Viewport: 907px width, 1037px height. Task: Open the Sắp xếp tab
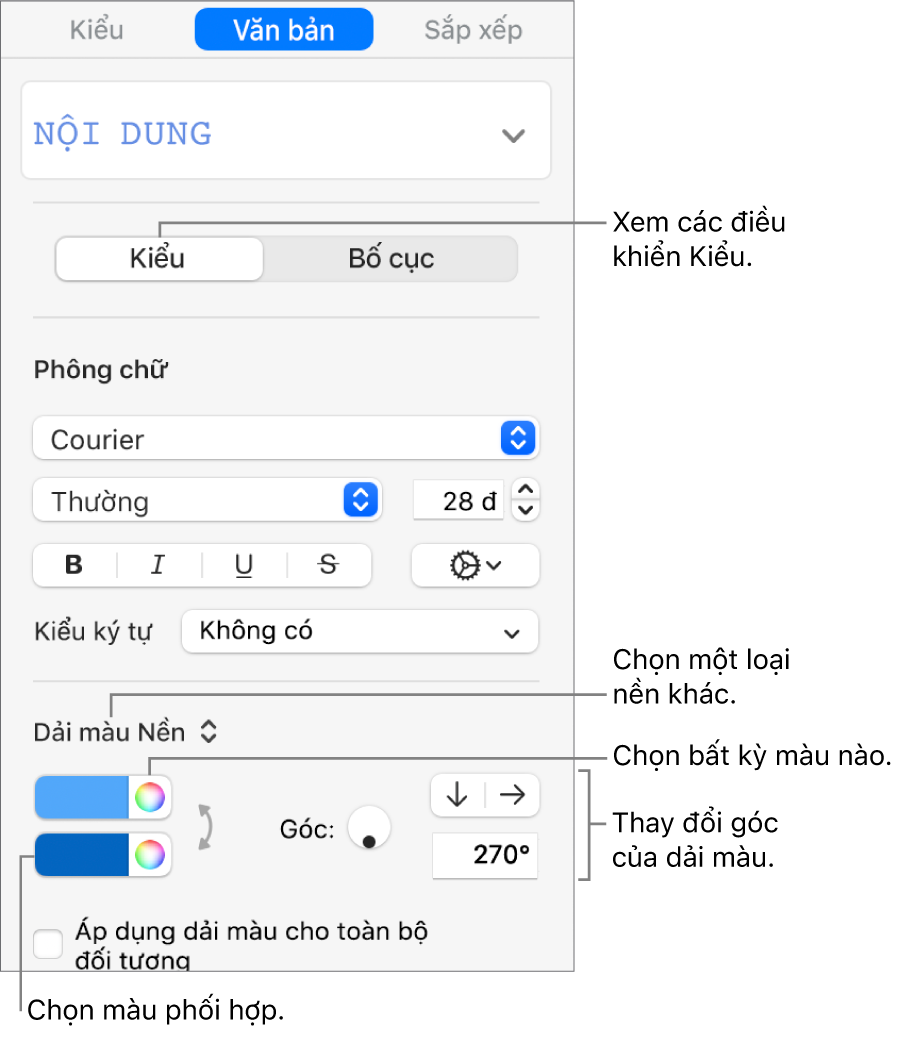click(x=473, y=30)
